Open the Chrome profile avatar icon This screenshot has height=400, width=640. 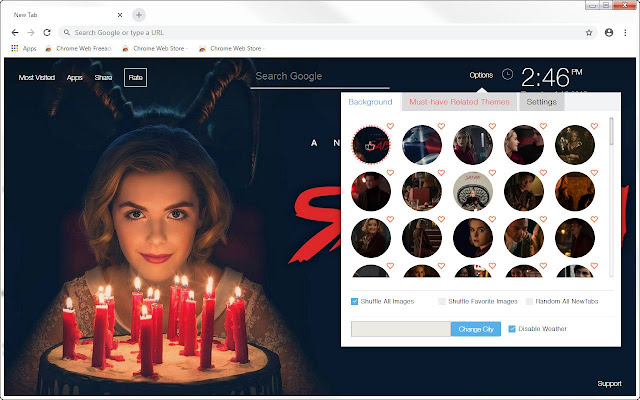click(x=609, y=33)
